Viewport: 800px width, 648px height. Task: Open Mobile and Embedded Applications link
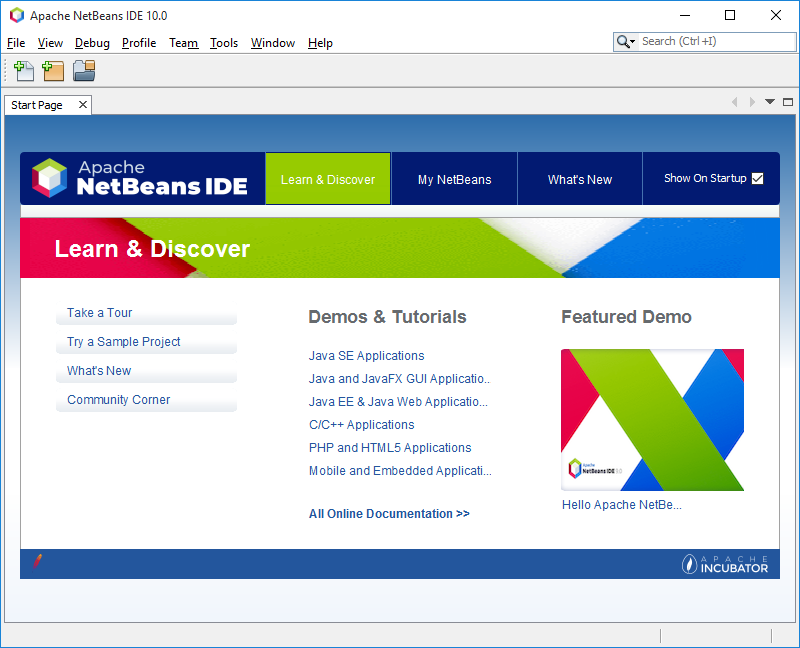point(400,470)
